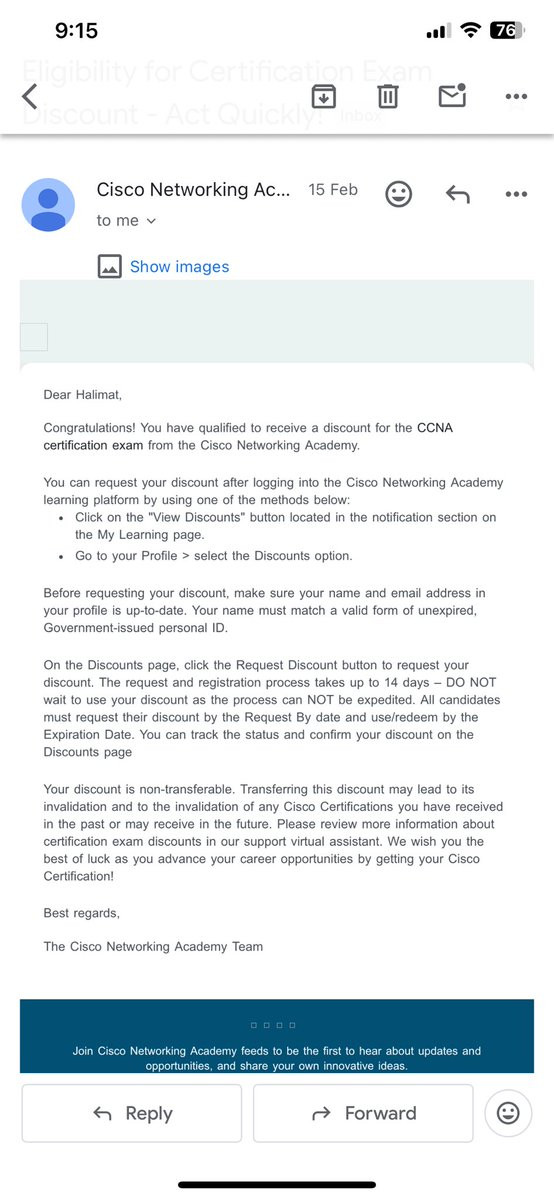Tap the image placeholder icon beside Show images
The image size is (554, 1199).
coord(109,267)
